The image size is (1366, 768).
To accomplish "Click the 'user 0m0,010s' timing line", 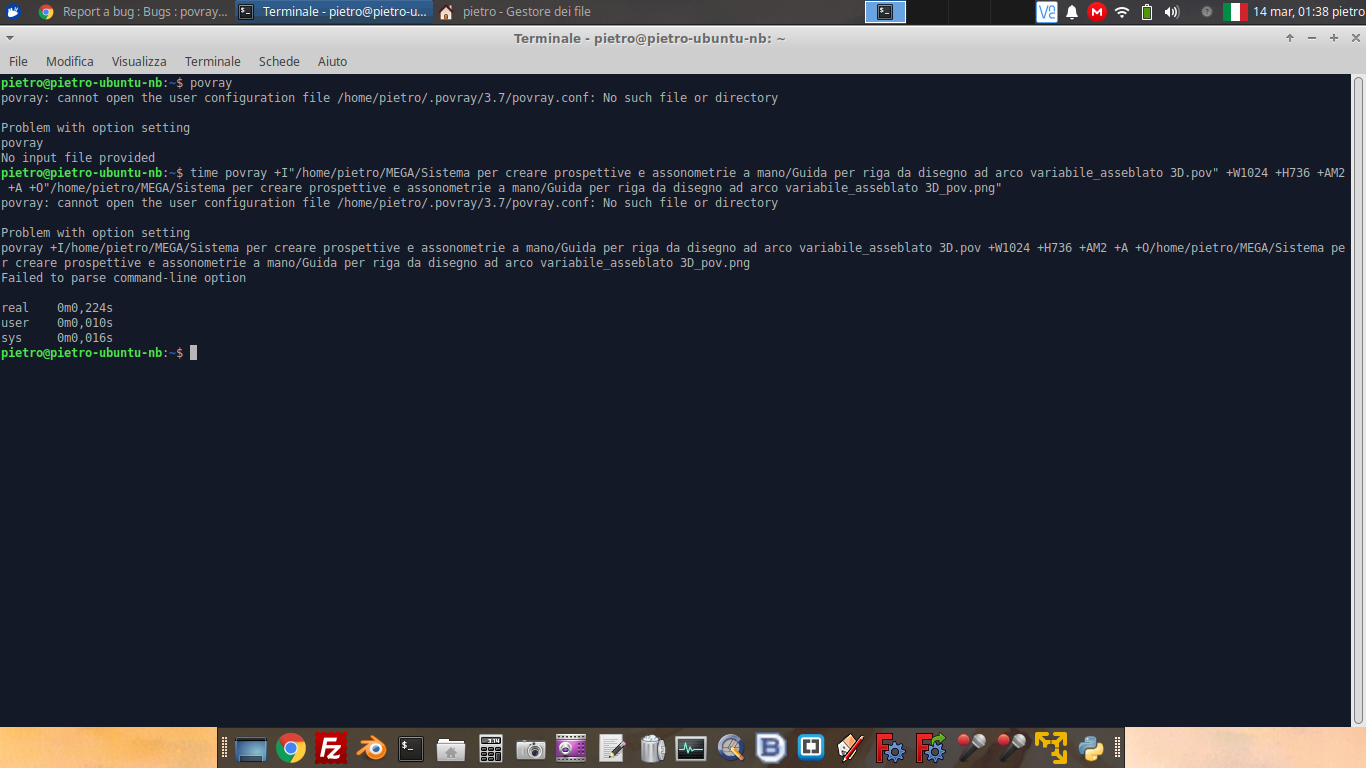I will [57, 323].
